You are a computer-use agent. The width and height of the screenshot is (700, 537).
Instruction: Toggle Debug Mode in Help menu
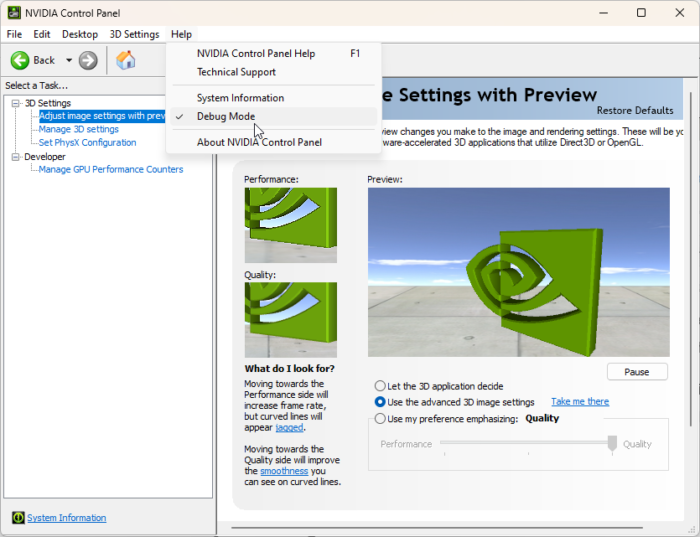[274, 117]
